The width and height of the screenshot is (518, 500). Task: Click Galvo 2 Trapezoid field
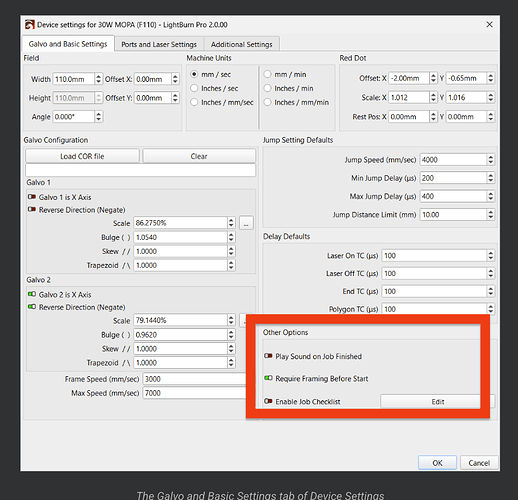[x=181, y=363]
